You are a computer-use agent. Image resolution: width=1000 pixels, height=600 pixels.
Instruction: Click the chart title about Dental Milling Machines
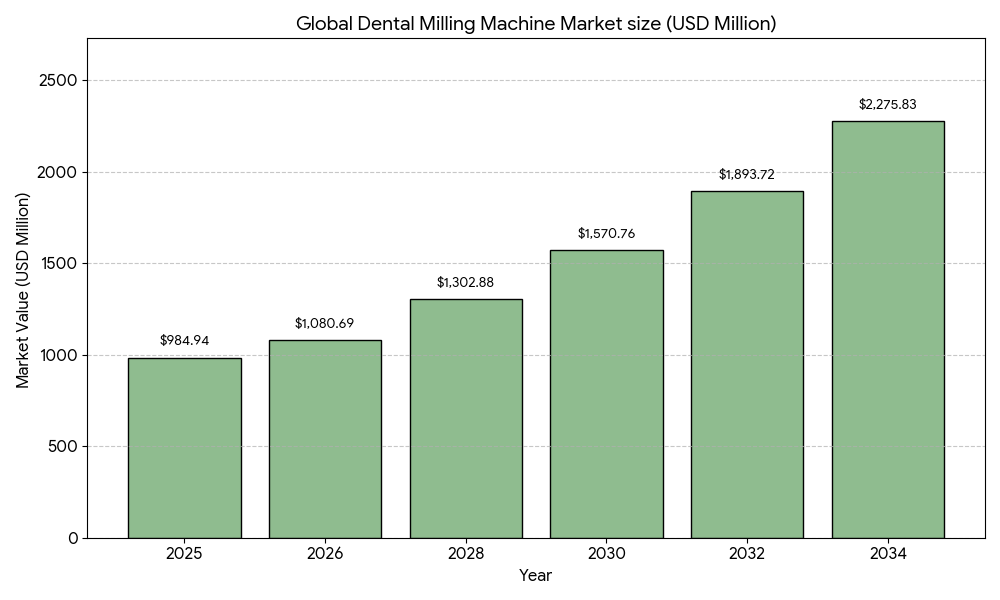tap(536, 23)
